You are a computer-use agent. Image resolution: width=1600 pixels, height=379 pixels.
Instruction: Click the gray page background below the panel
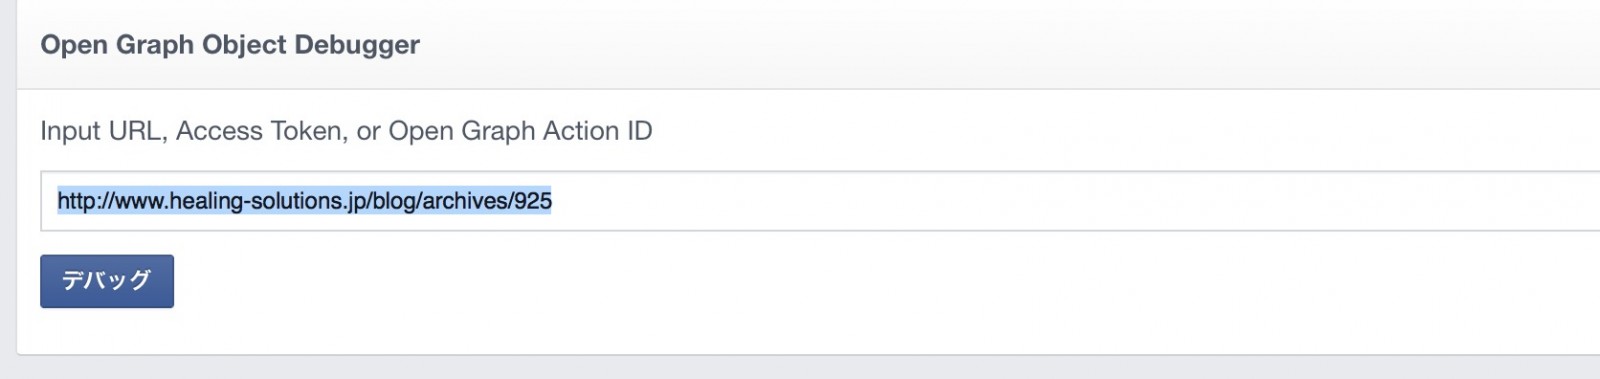click(x=800, y=368)
